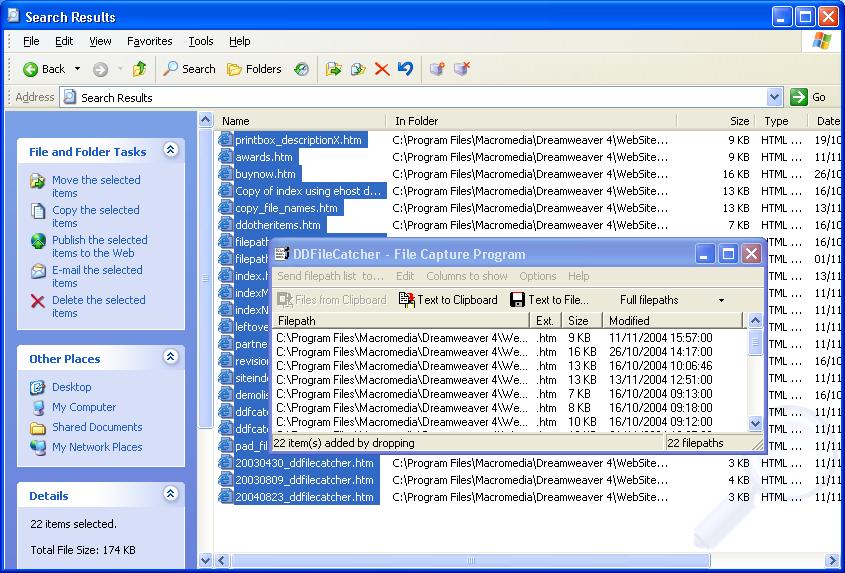The image size is (845, 573).
Task: Collapse the Details panel
Action: pos(171,494)
